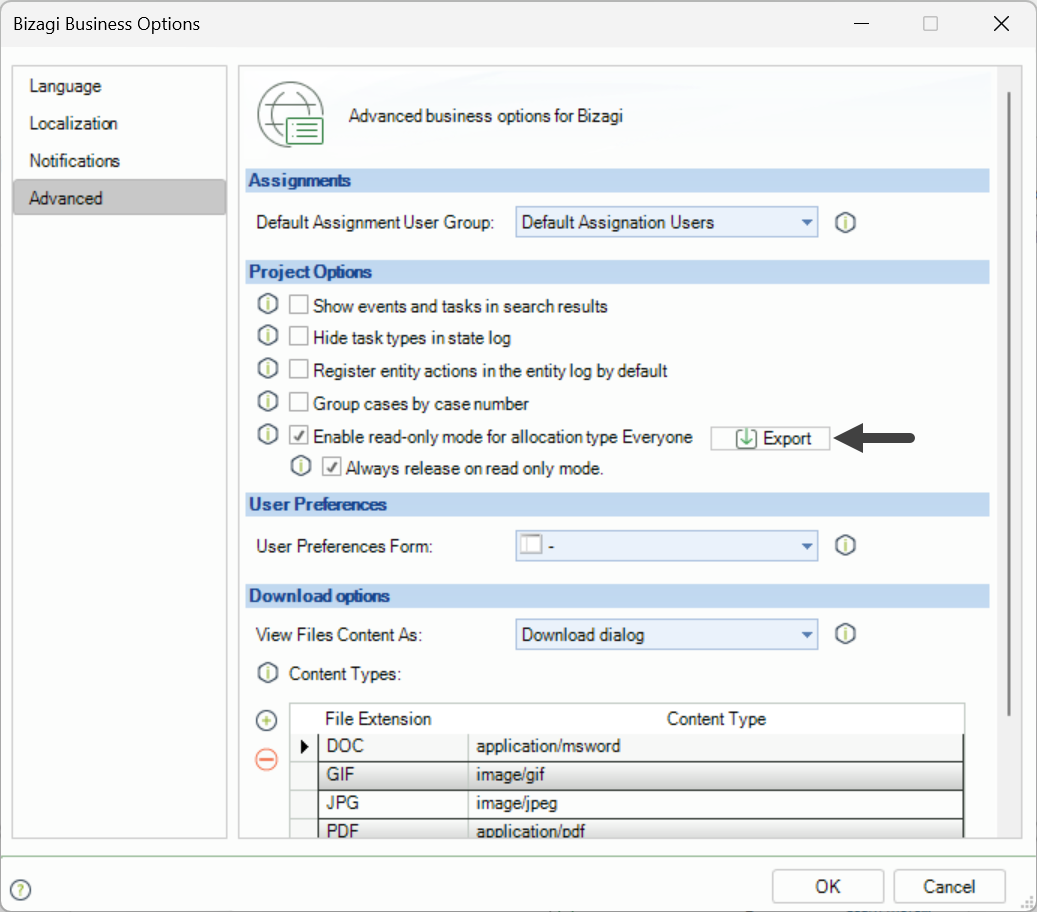The height and width of the screenshot is (912, 1037).
Task: Click info icon for Group cases by case number
Action: click(x=267, y=401)
